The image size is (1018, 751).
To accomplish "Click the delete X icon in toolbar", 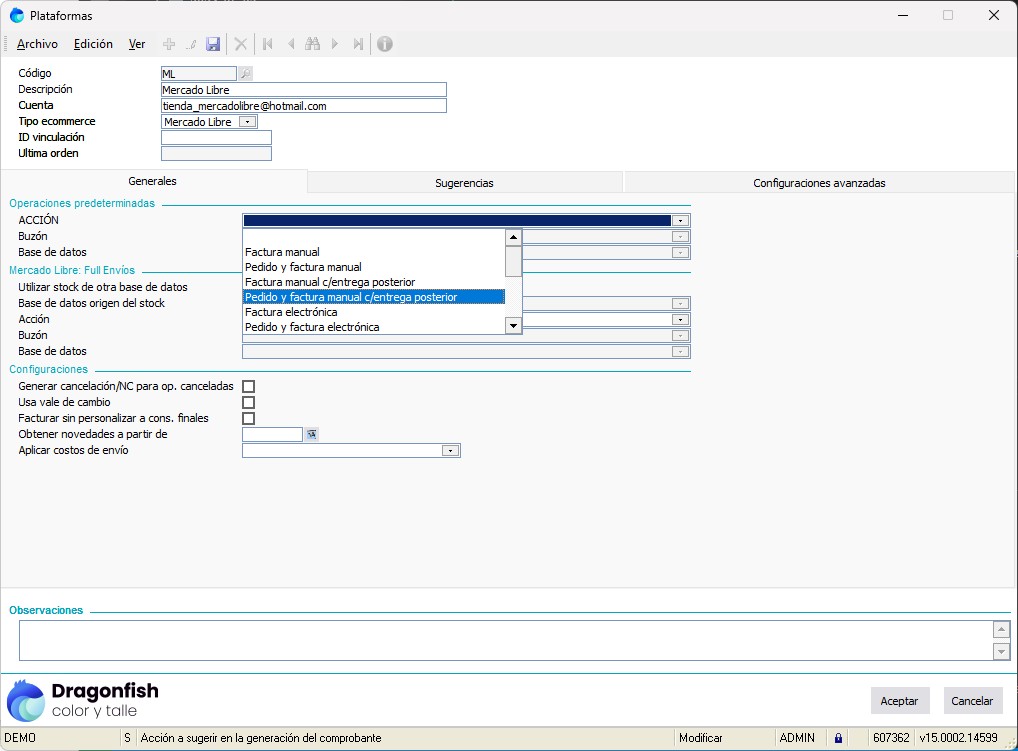I will coord(240,44).
